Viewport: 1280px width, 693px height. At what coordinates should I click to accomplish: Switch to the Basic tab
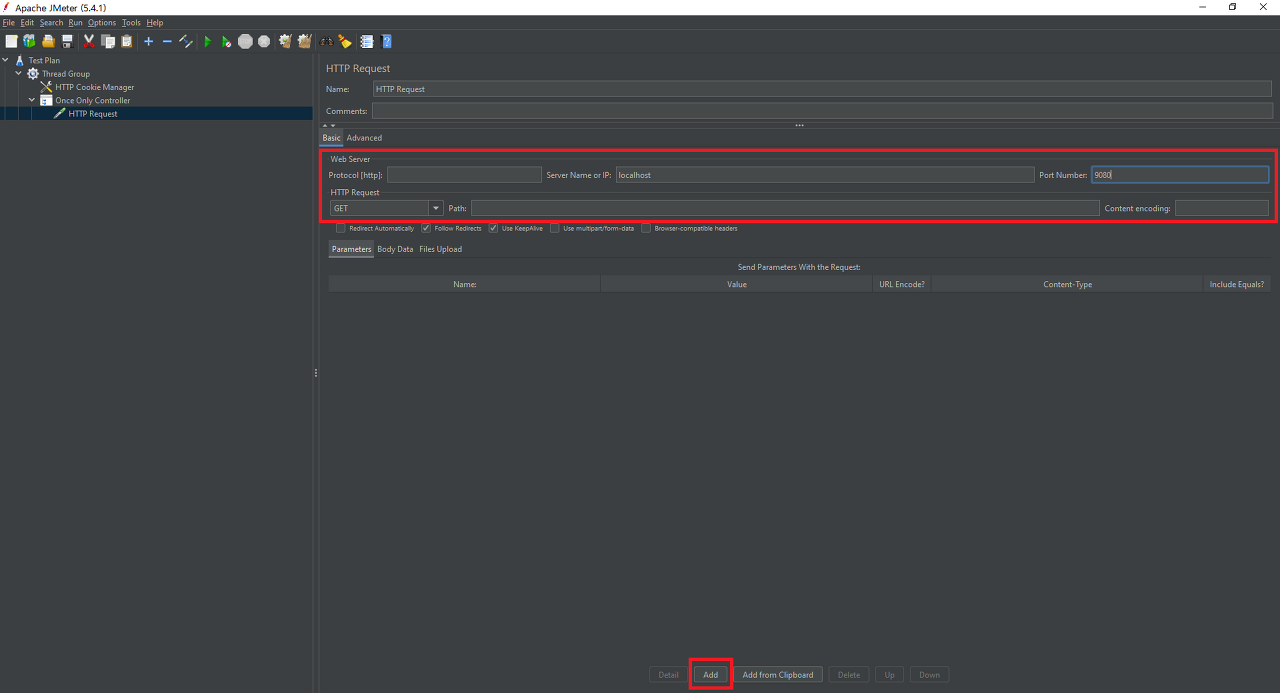coord(331,138)
